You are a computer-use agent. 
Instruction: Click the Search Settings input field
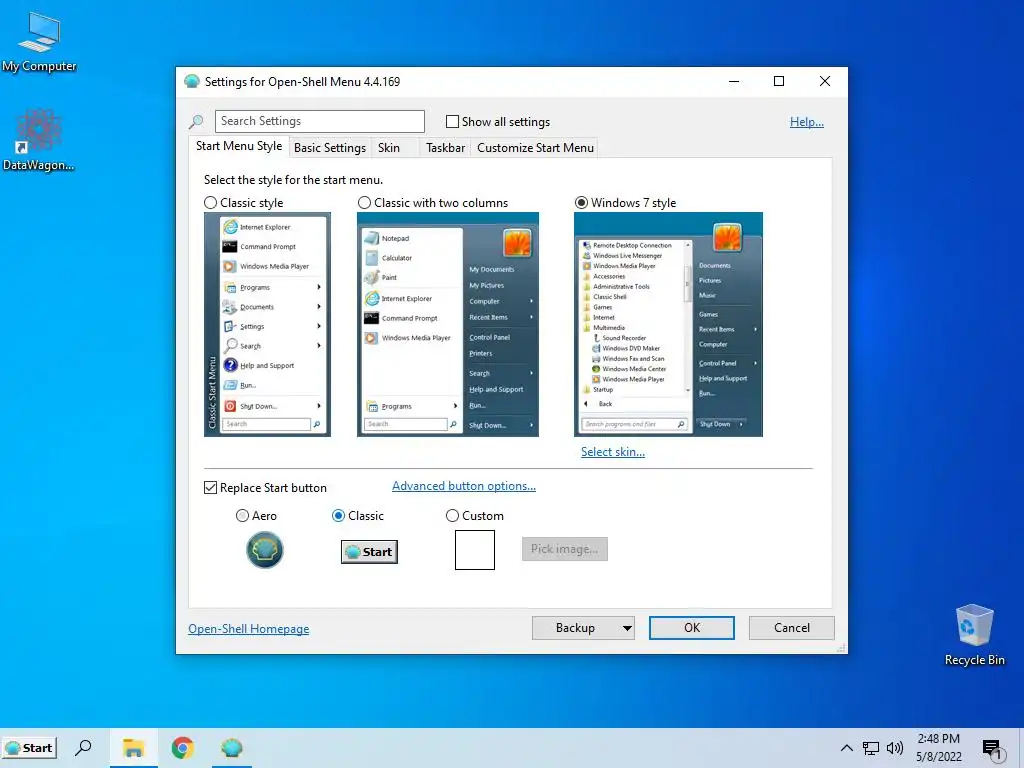319,121
